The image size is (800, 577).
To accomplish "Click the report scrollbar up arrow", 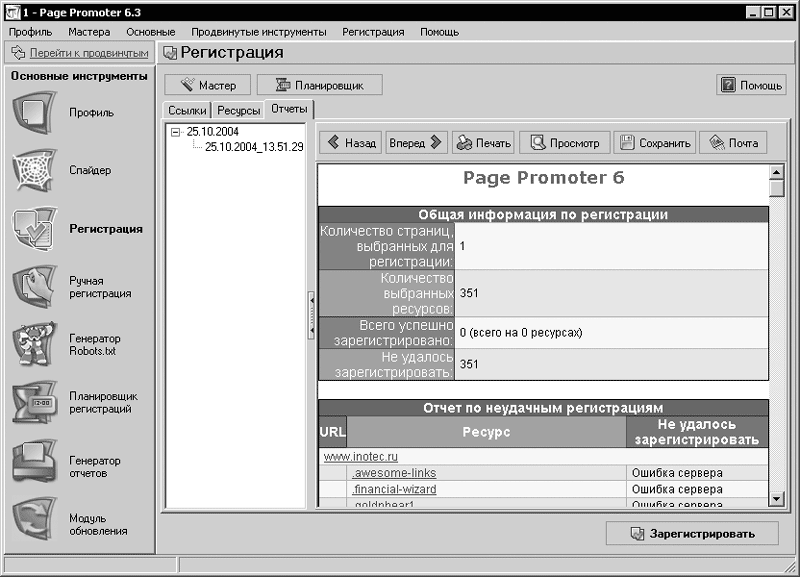I will (x=777, y=172).
